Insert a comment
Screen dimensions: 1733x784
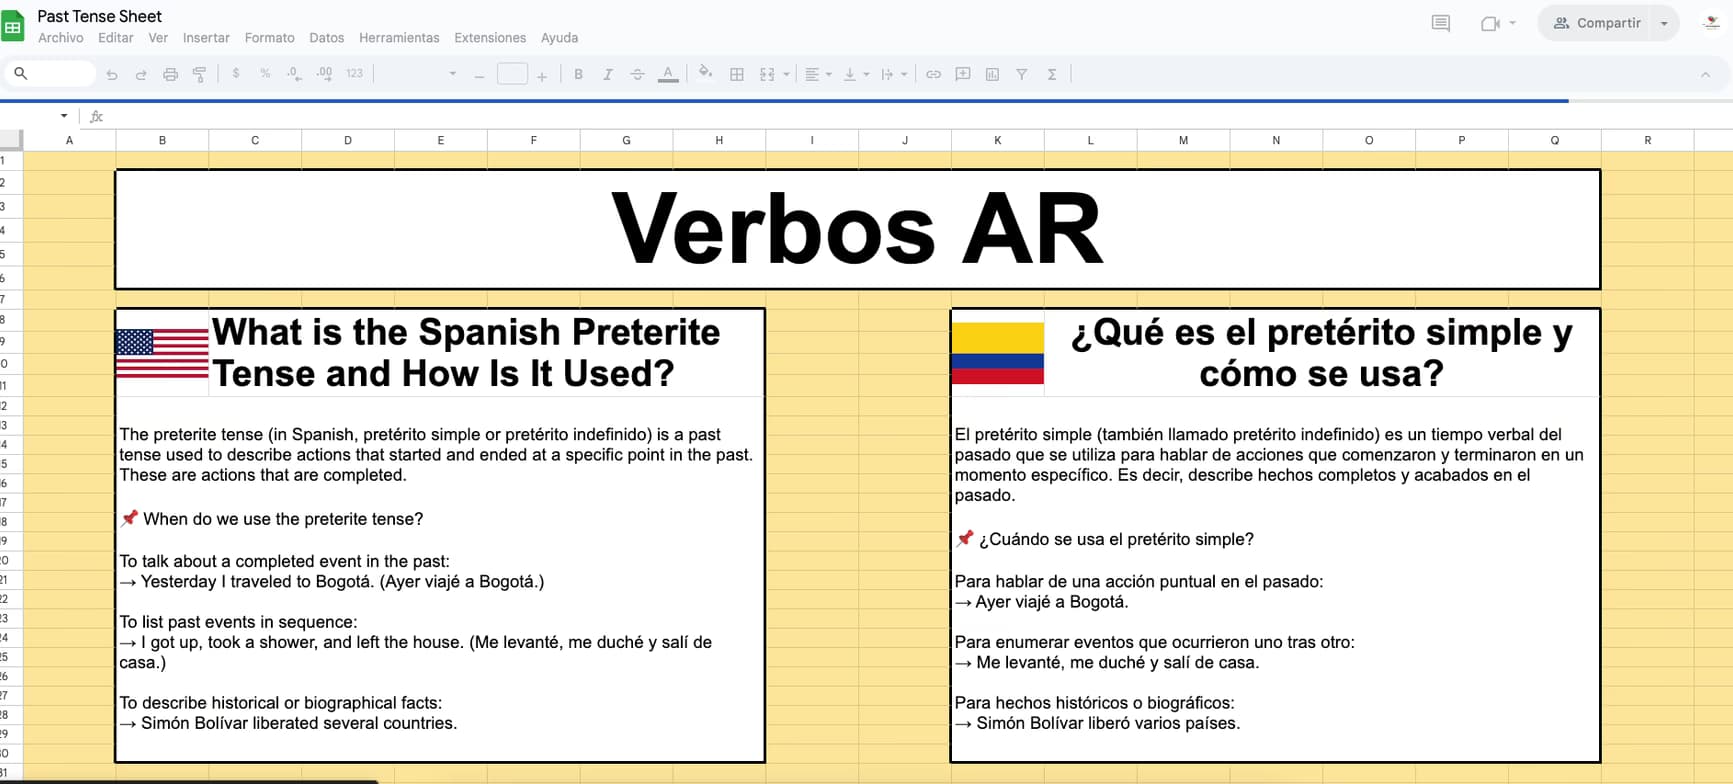click(x=963, y=74)
